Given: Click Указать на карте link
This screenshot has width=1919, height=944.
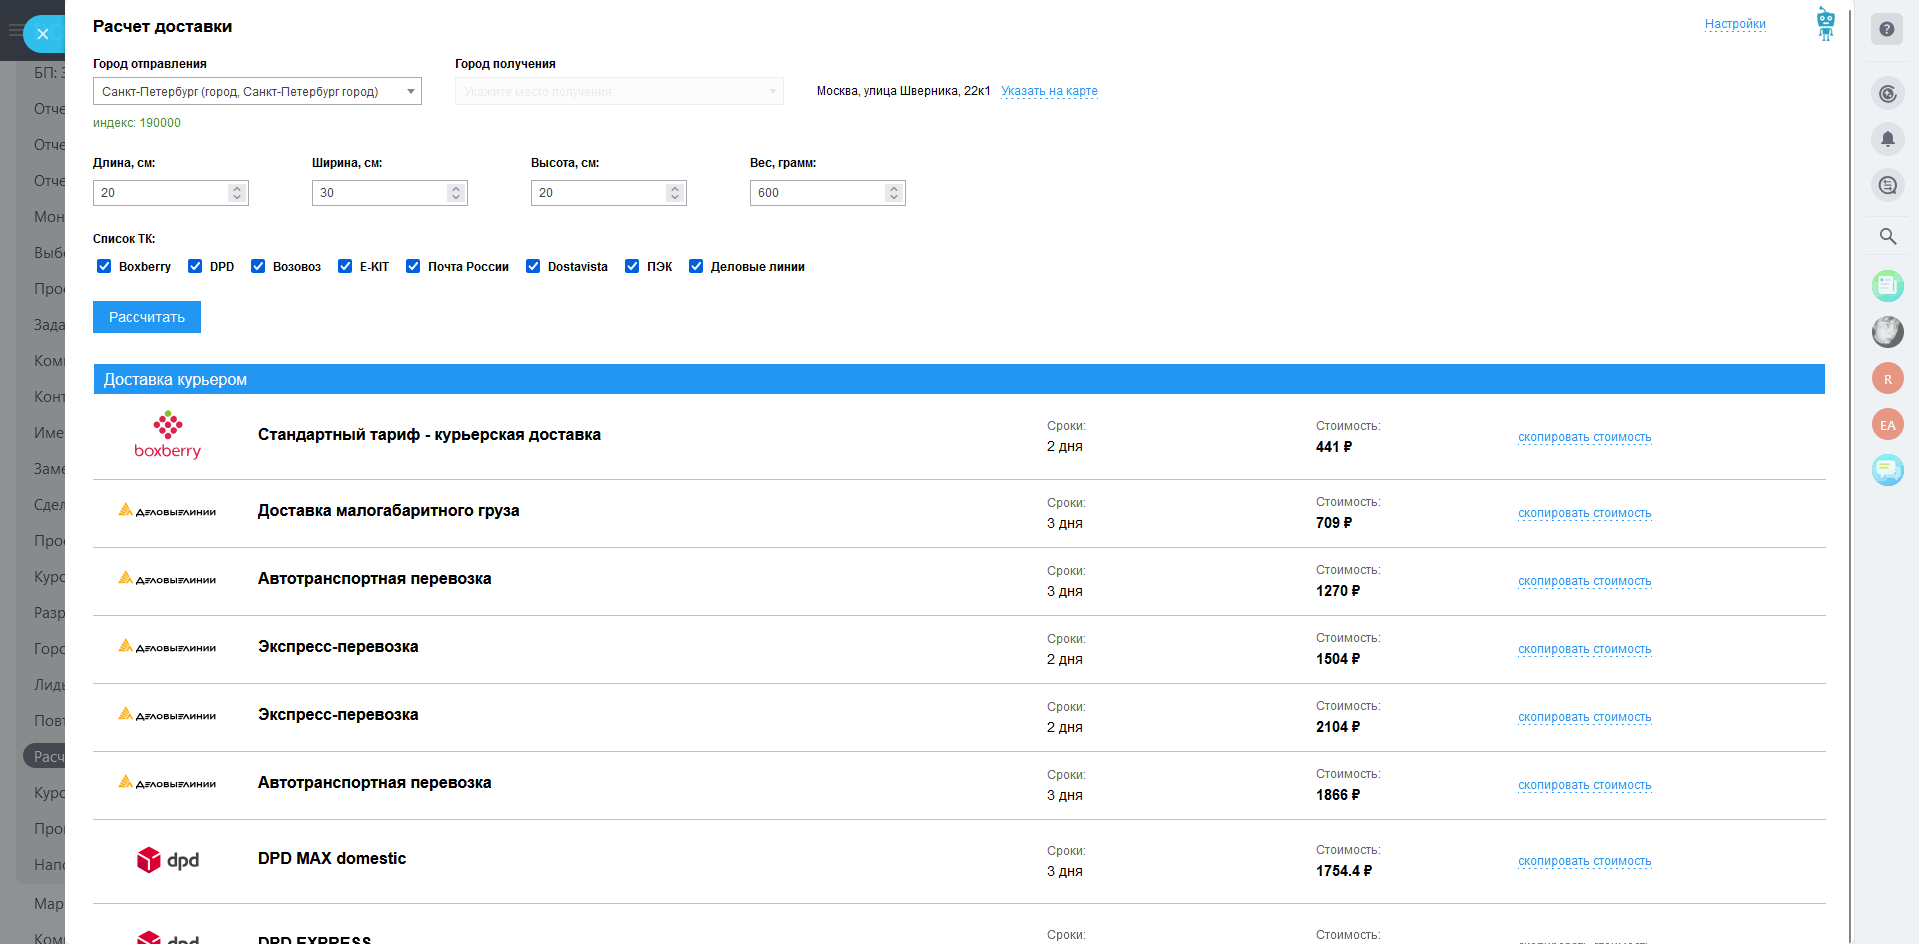Looking at the screenshot, I should 1049,91.
